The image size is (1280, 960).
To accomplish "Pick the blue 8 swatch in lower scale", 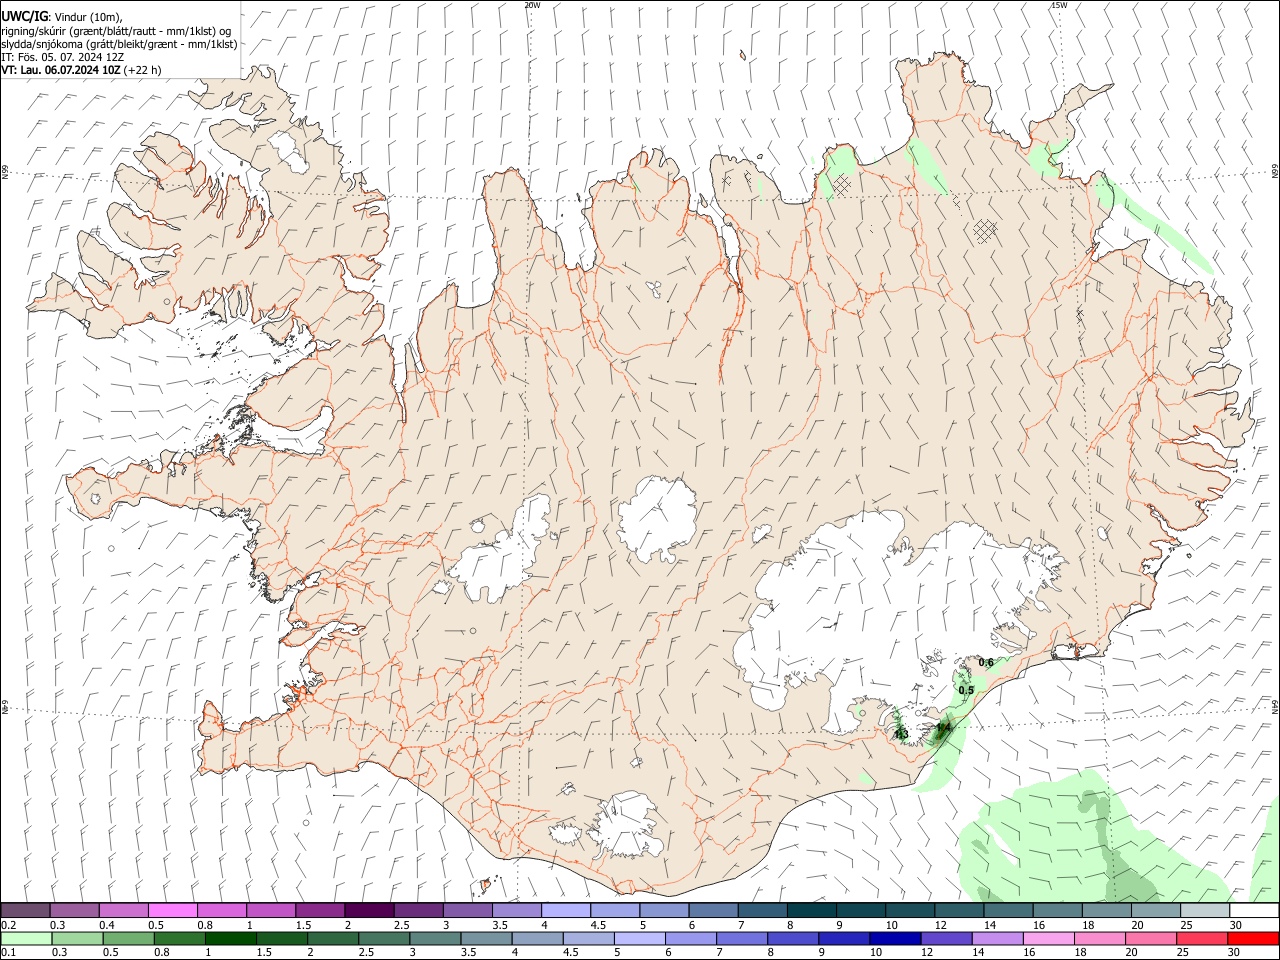I will (x=792, y=938).
